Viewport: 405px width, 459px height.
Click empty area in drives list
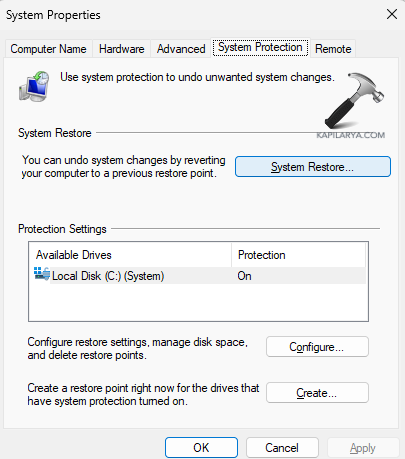point(199,302)
